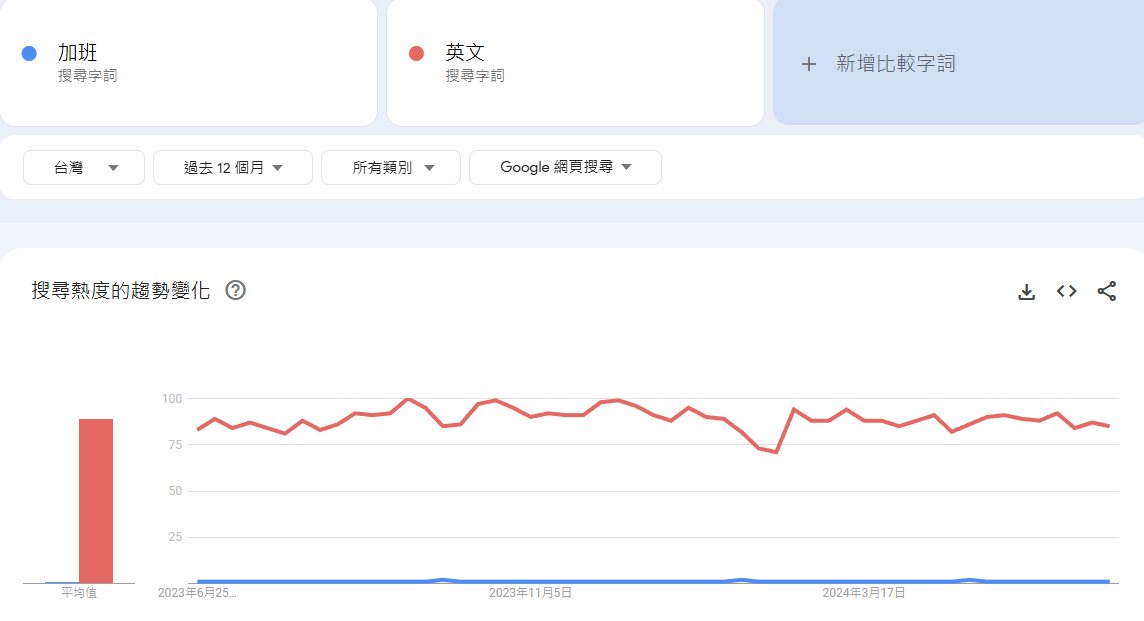Click the 搜尋熱度的趨勢變化 chart title
This screenshot has width=1144, height=621.
click(x=120, y=290)
